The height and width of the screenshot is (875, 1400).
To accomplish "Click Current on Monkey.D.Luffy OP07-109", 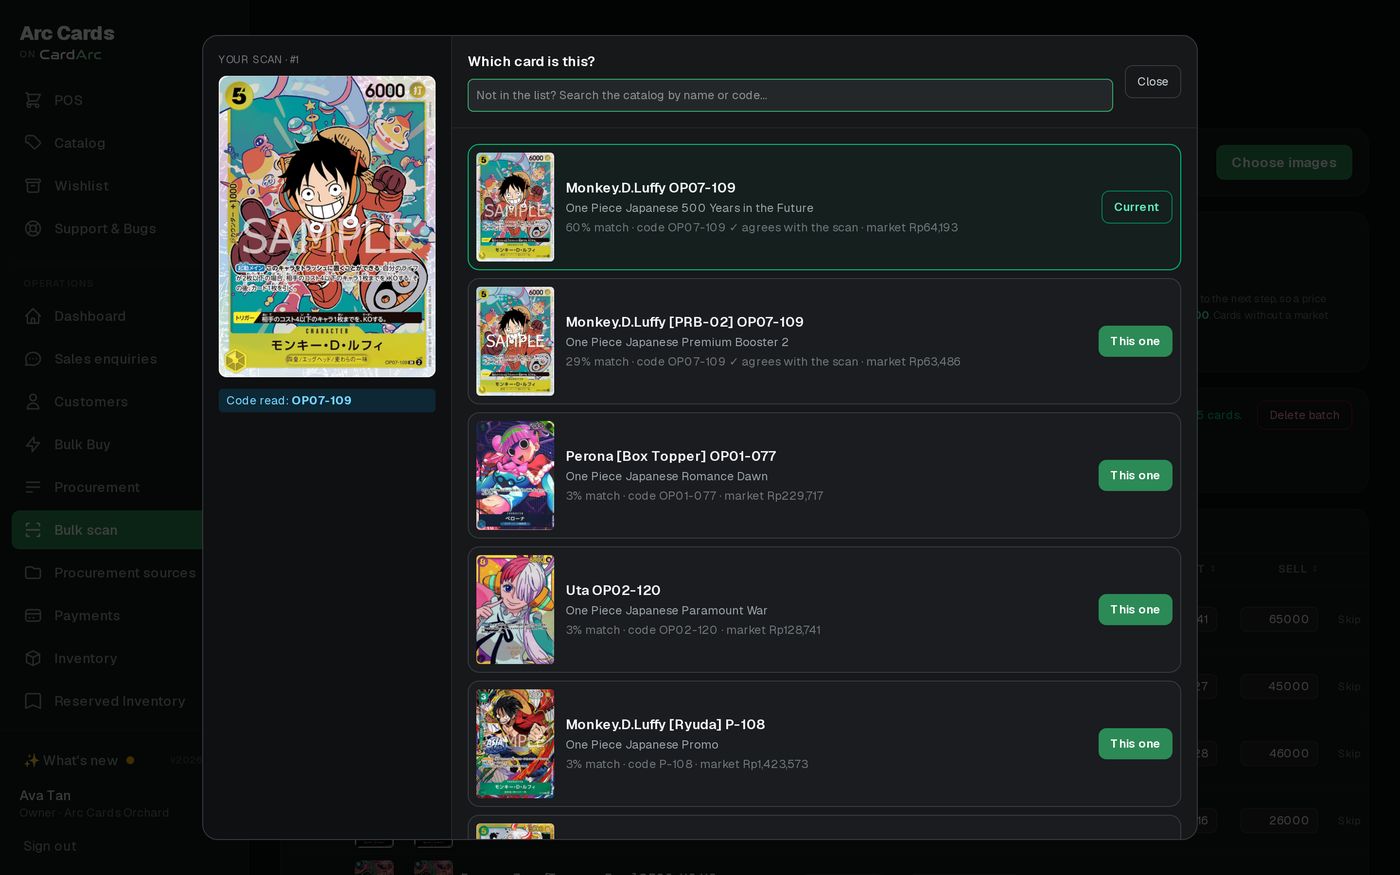I will 1136,207.
